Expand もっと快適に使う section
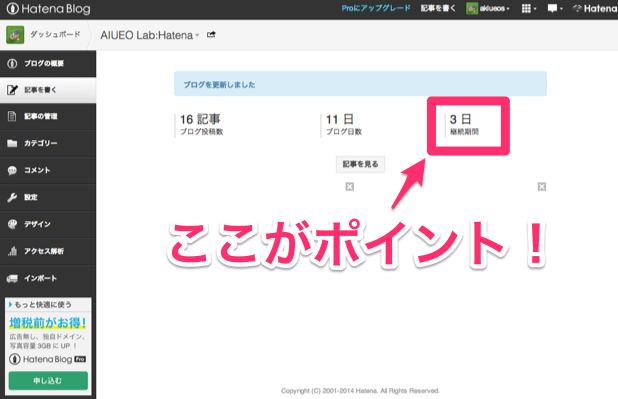Image resolution: width=618 pixels, height=399 pixels. click(40, 304)
